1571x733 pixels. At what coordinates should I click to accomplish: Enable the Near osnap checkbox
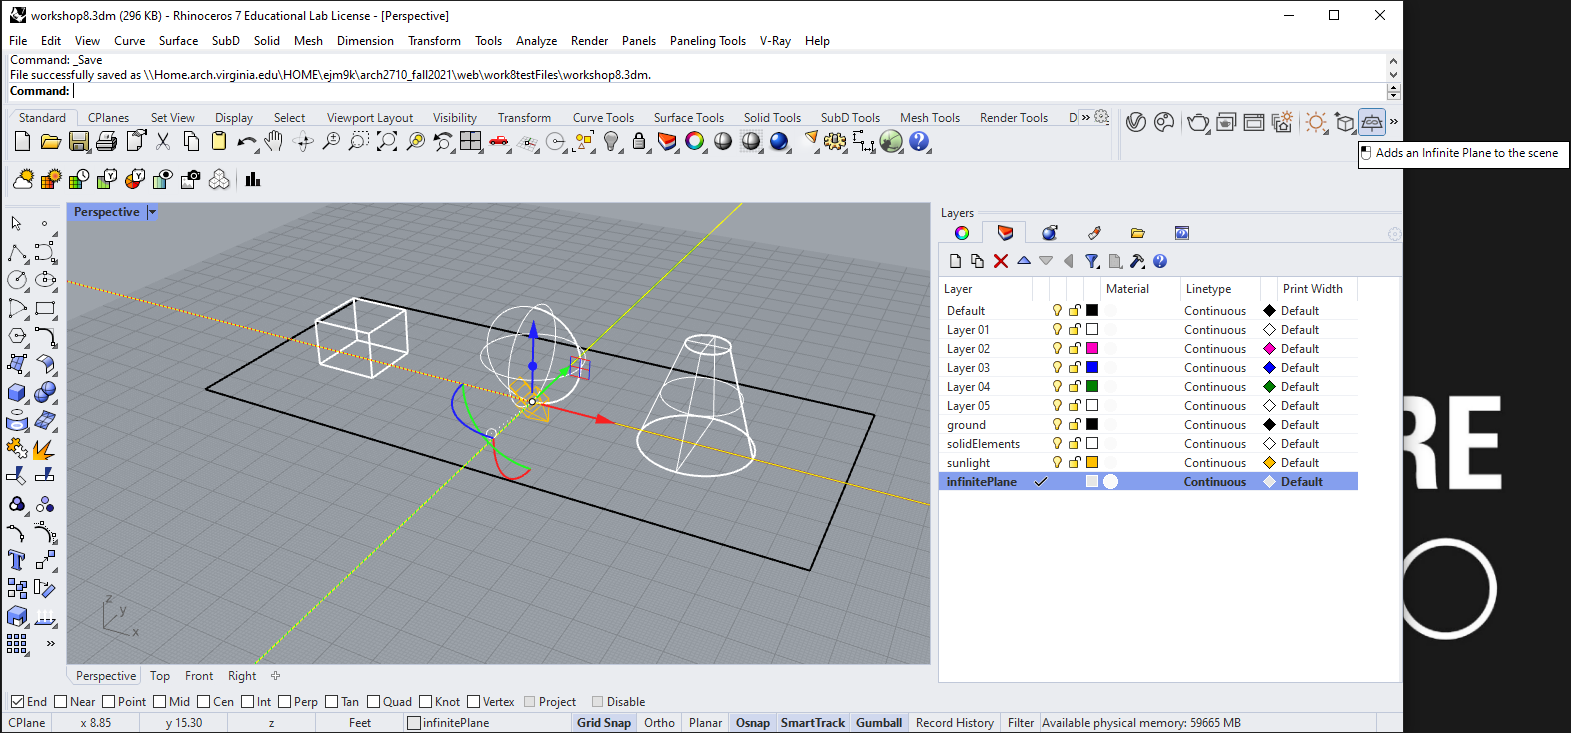click(x=60, y=701)
